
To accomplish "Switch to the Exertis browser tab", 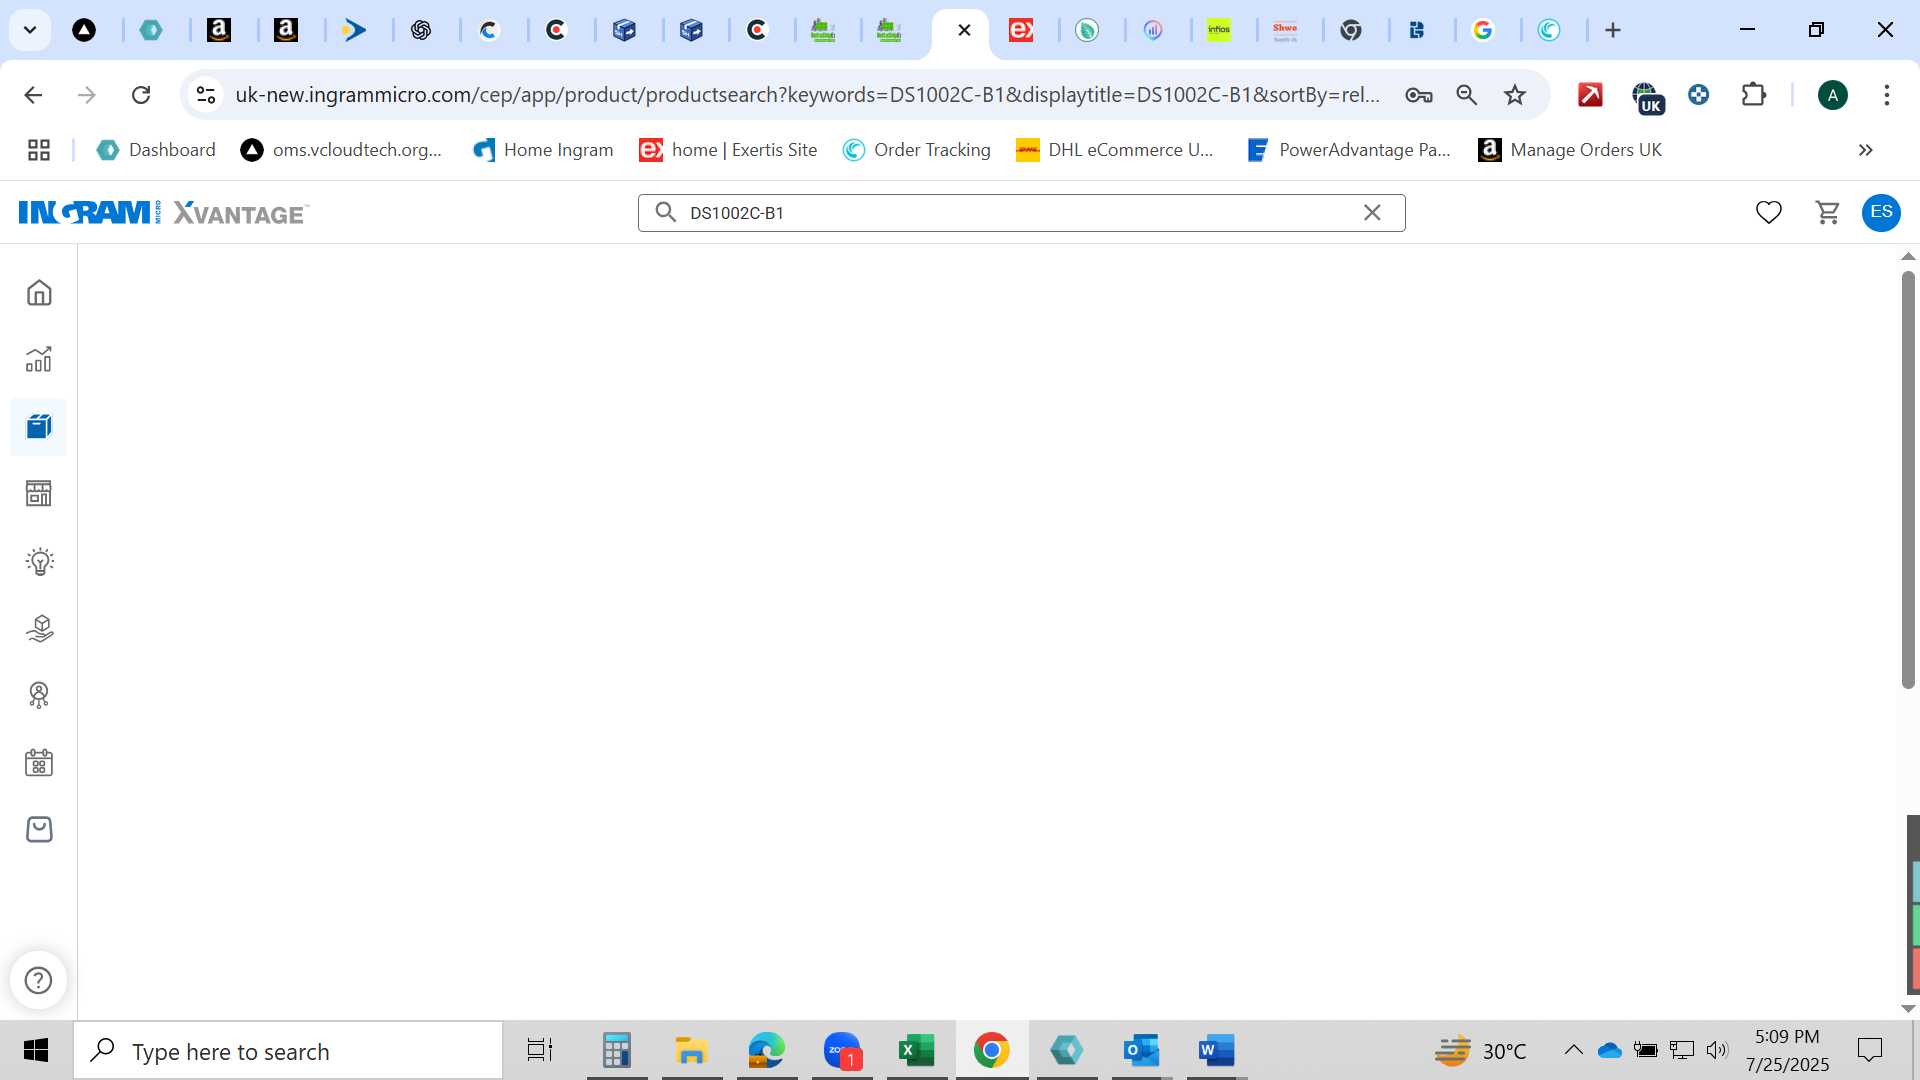I will (x=1021, y=30).
